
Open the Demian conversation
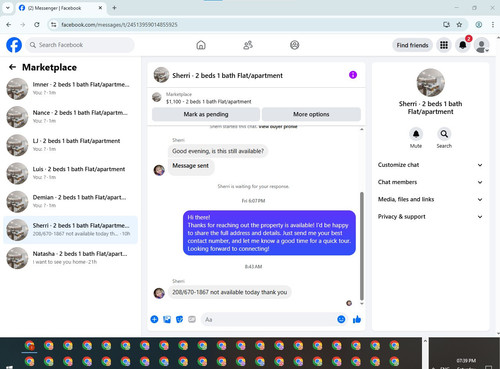[x=70, y=201]
